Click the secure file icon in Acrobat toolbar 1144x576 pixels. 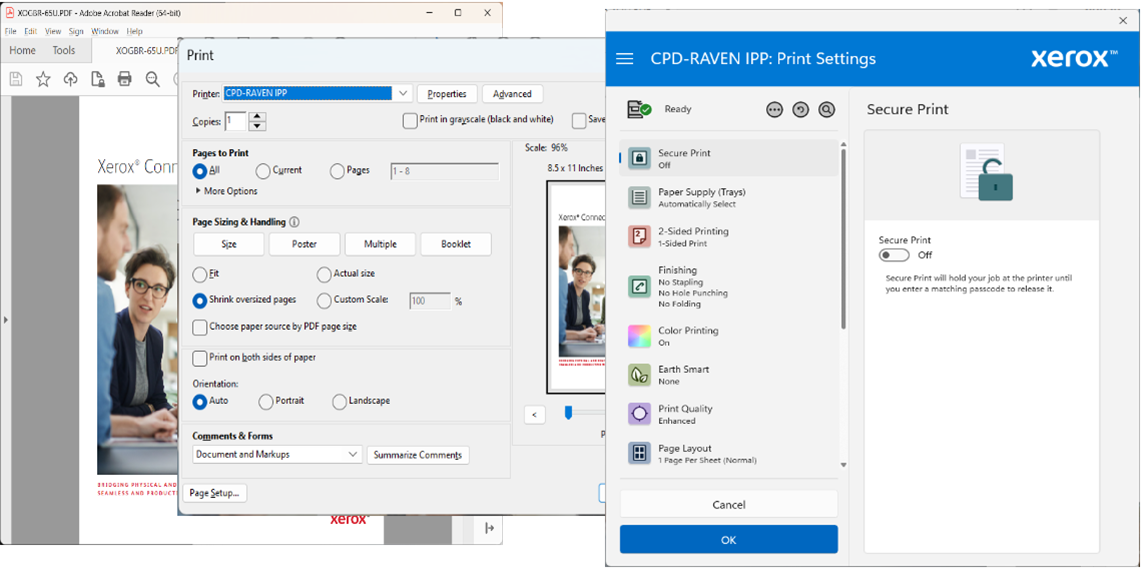pyautogui.click(x=98, y=79)
